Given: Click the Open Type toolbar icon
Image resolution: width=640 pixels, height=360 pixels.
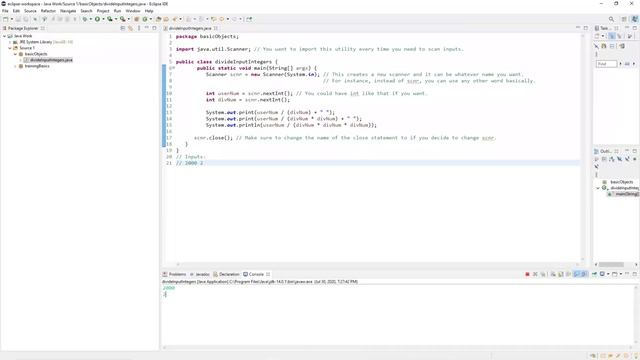Looking at the screenshot, I should [x=158, y=19].
